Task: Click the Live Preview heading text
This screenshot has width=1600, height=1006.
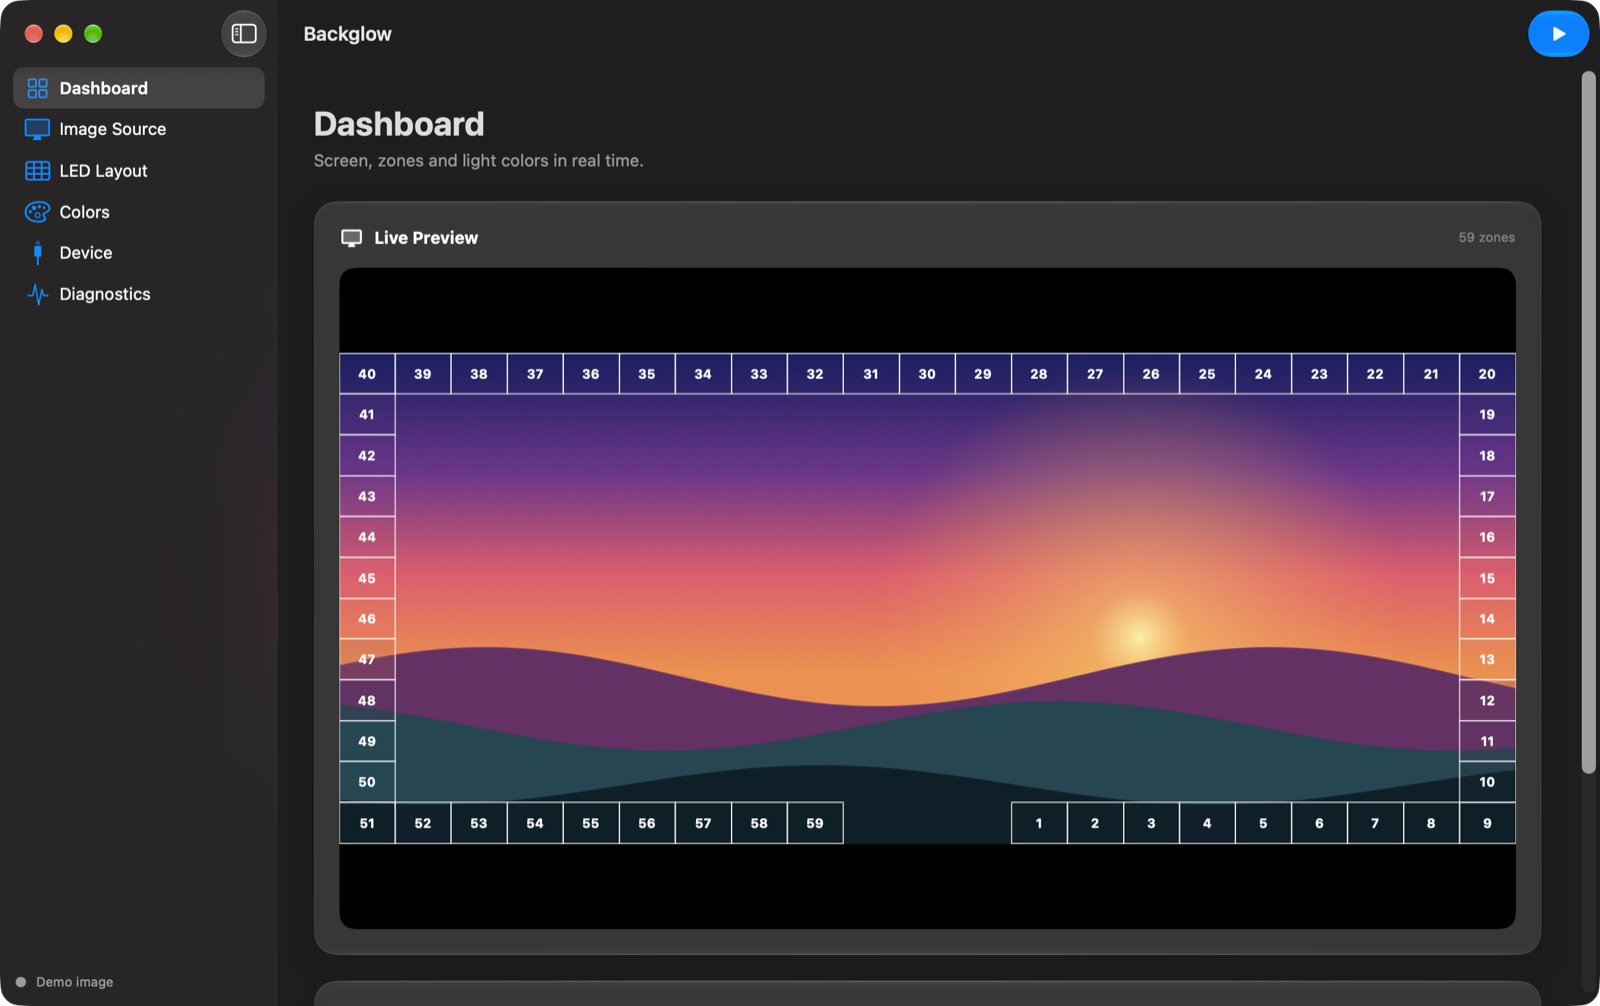Action: (426, 238)
